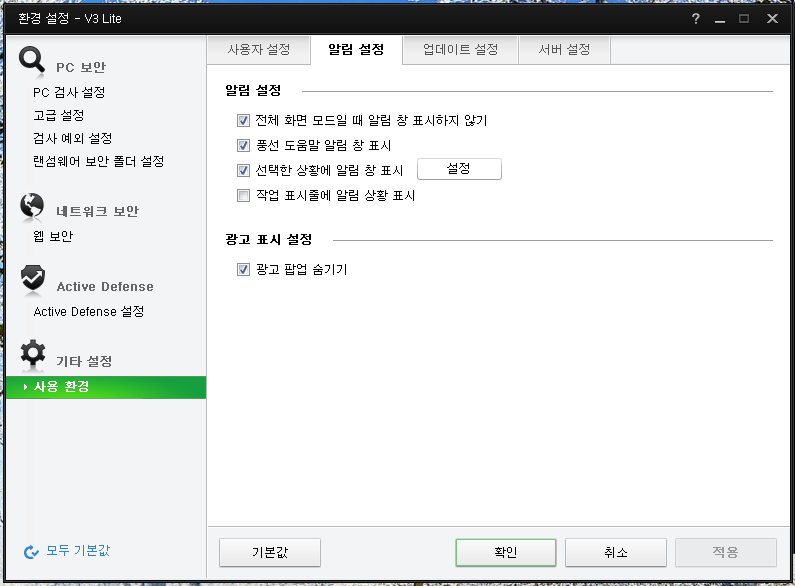Click the 기본값 button

point(270,552)
